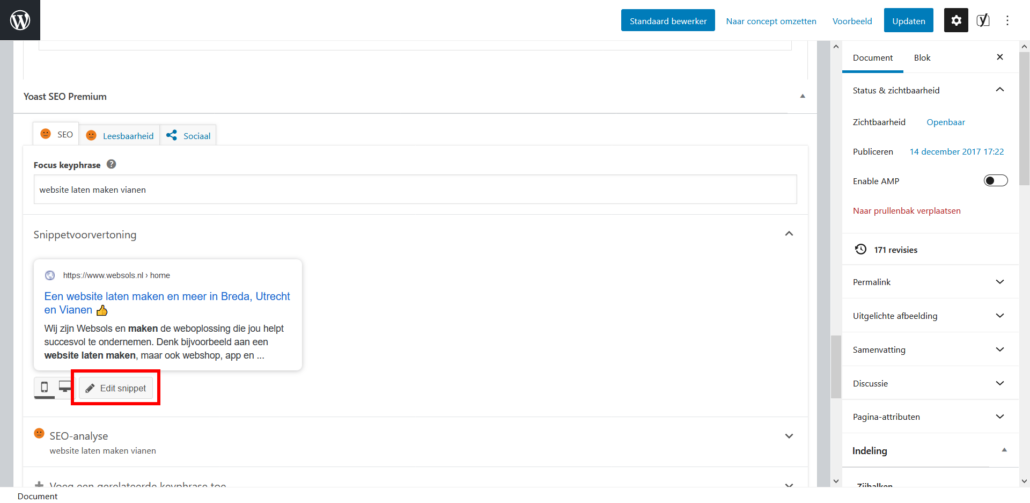1030x503 pixels.
Task: Click the main editor vertical scrollbar thumb
Action: tap(836, 366)
